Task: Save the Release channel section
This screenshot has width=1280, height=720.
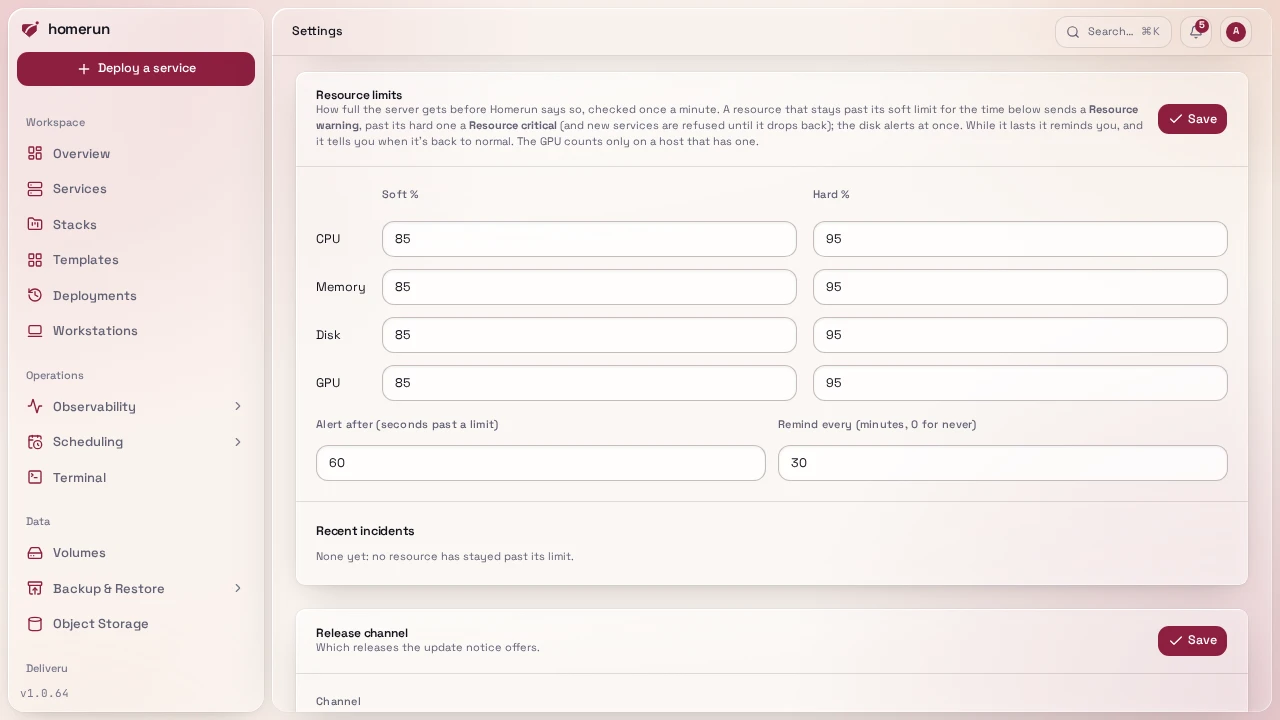Action: [x=1192, y=641]
